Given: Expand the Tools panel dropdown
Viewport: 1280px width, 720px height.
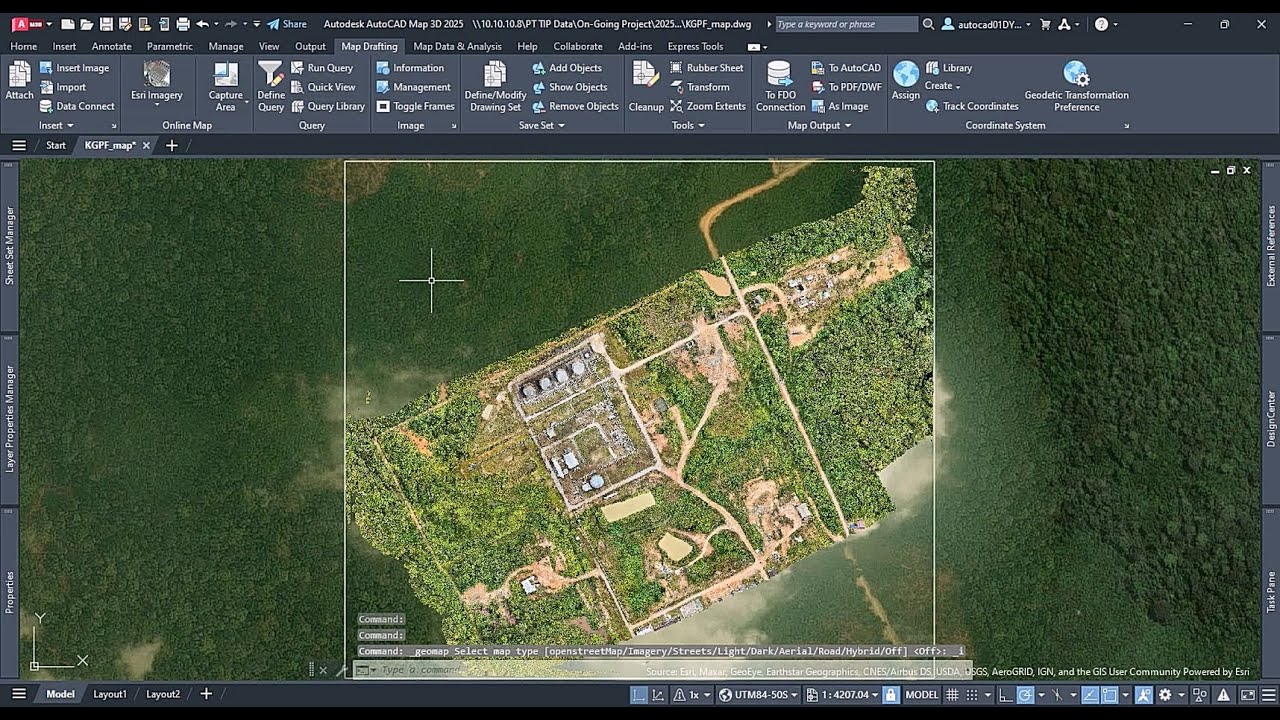Looking at the screenshot, I should (688, 126).
